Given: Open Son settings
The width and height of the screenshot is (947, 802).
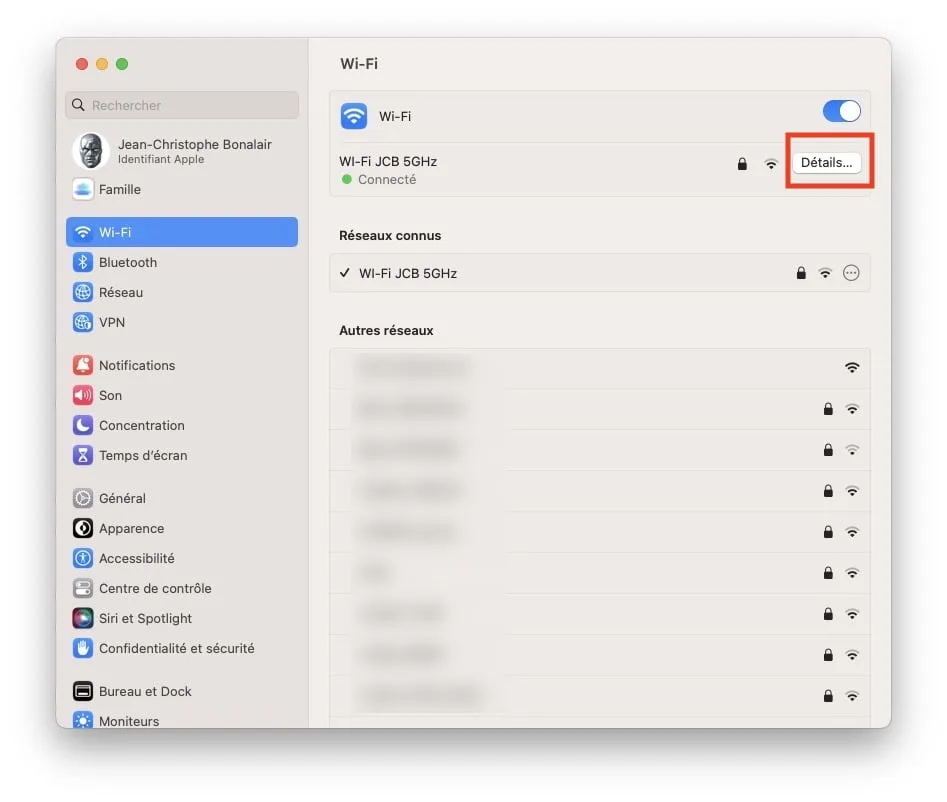Looking at the screenshot, I should [182, 395].
